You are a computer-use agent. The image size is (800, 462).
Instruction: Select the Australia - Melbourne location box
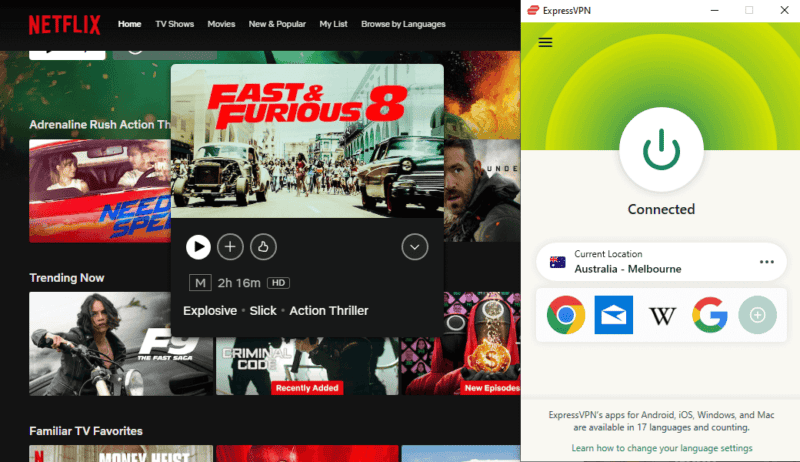[x=661, y=262]
